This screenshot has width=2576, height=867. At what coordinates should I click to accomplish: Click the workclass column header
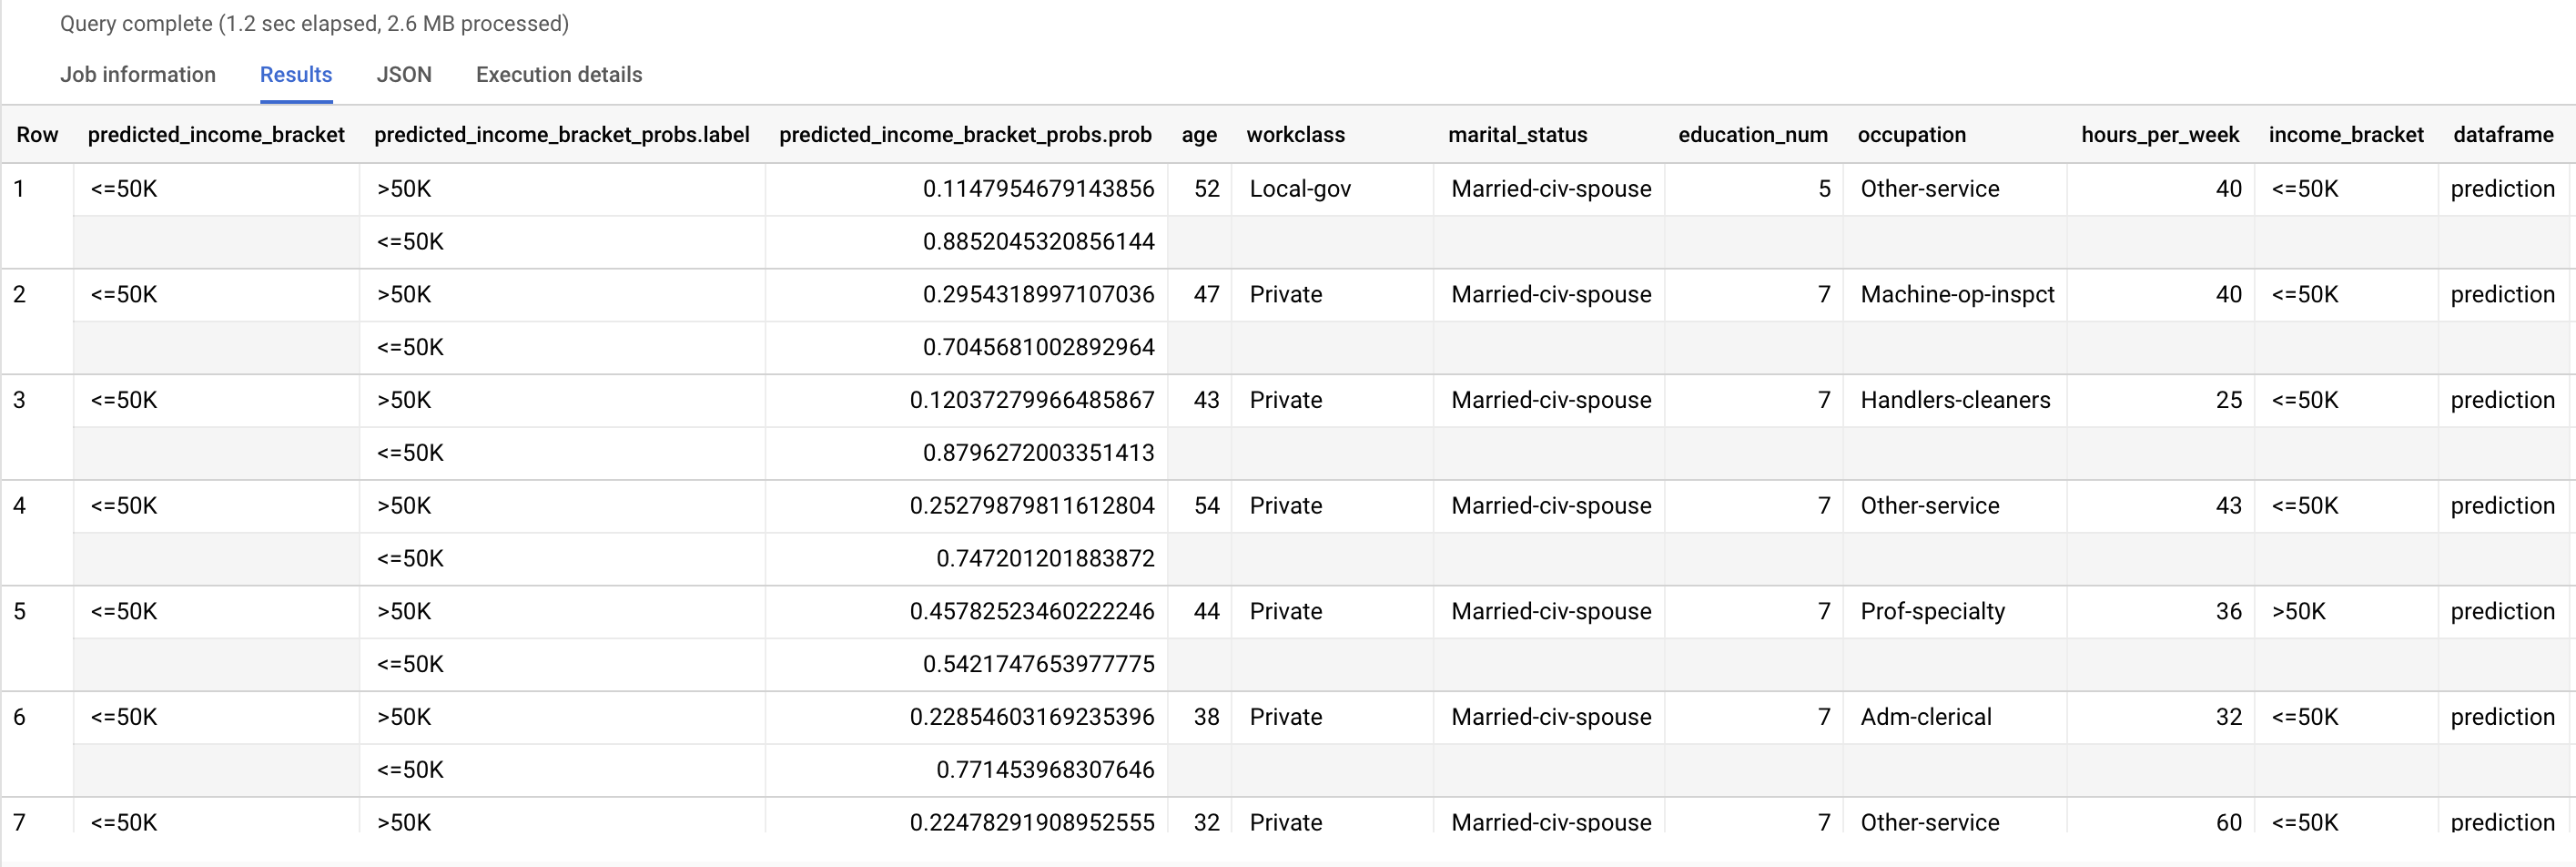pos(1295,135)
